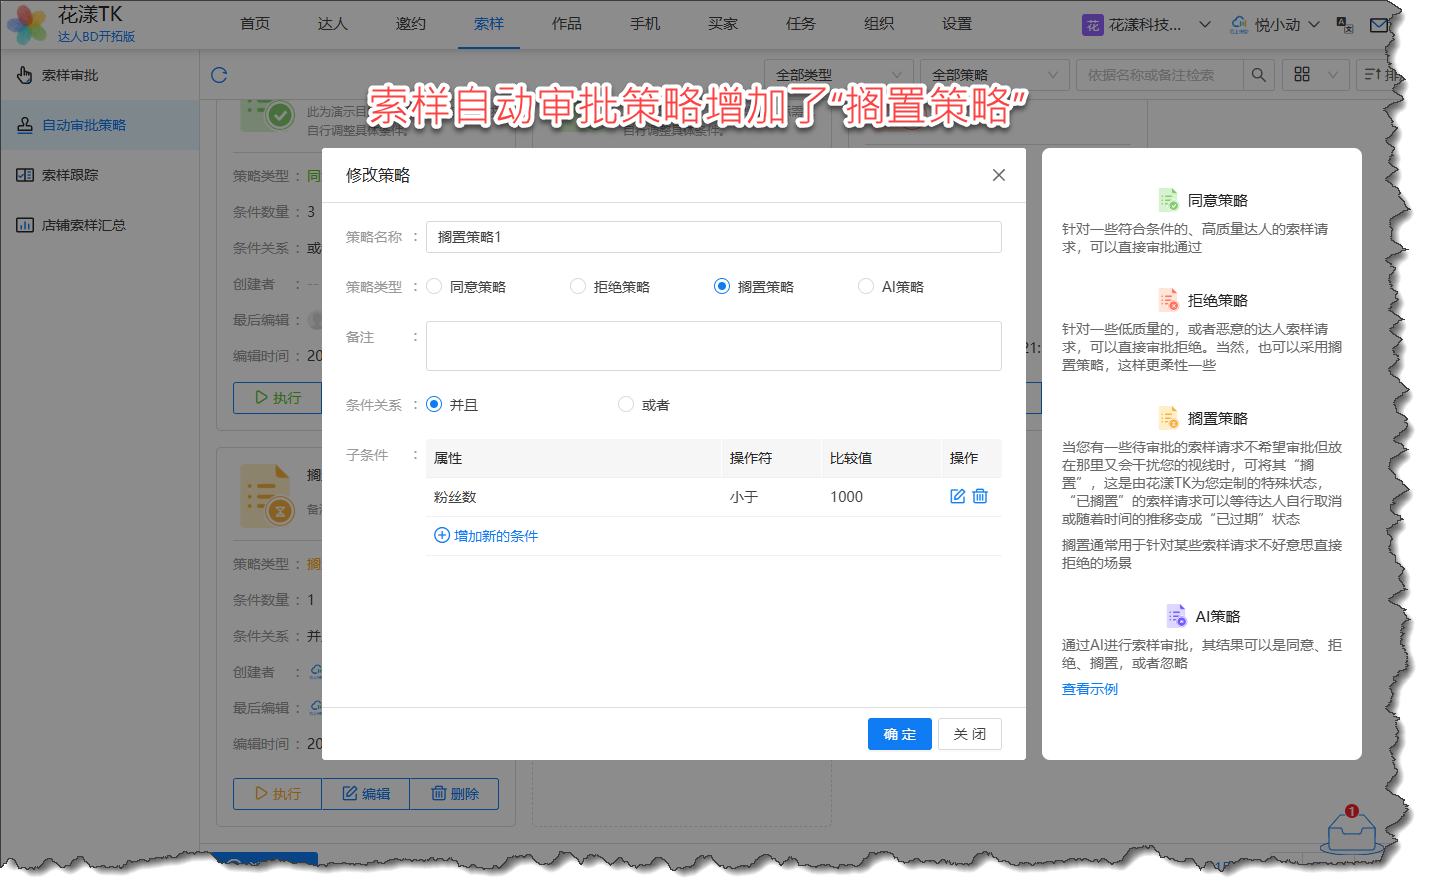Open the inbox notification icon with badge

[1351, 830]
